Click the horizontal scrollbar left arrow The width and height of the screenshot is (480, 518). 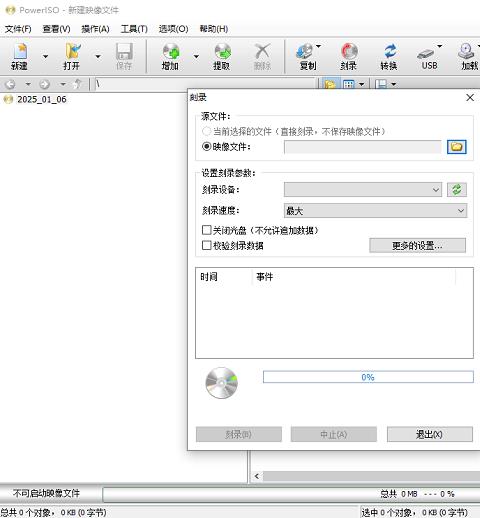click(257, 476)
